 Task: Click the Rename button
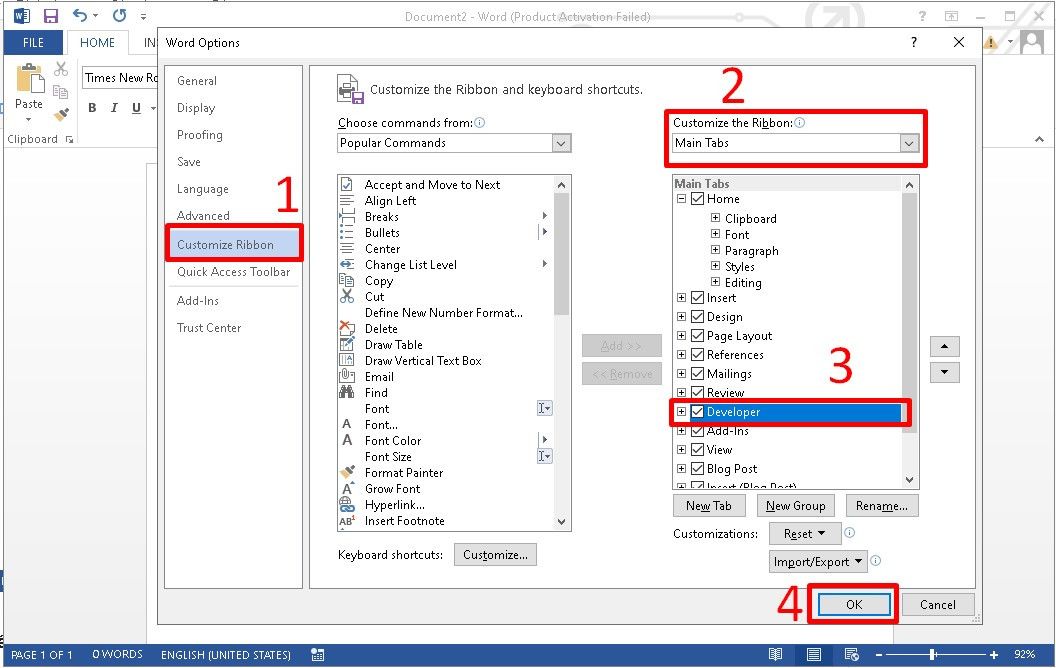pos(881,505)
